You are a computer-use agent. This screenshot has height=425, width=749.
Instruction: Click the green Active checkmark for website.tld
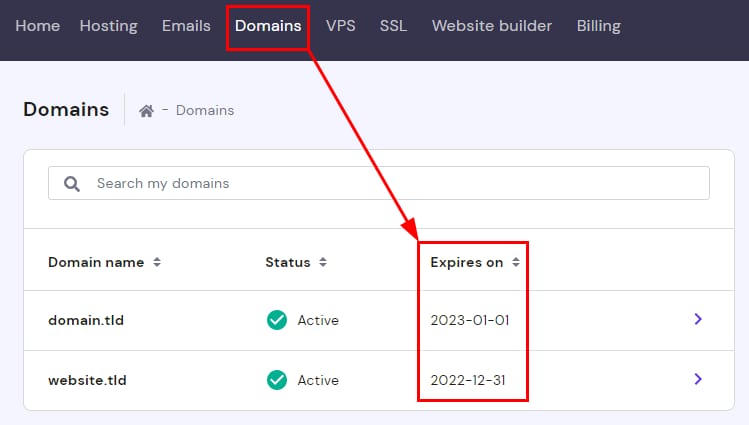pos(277,380)
